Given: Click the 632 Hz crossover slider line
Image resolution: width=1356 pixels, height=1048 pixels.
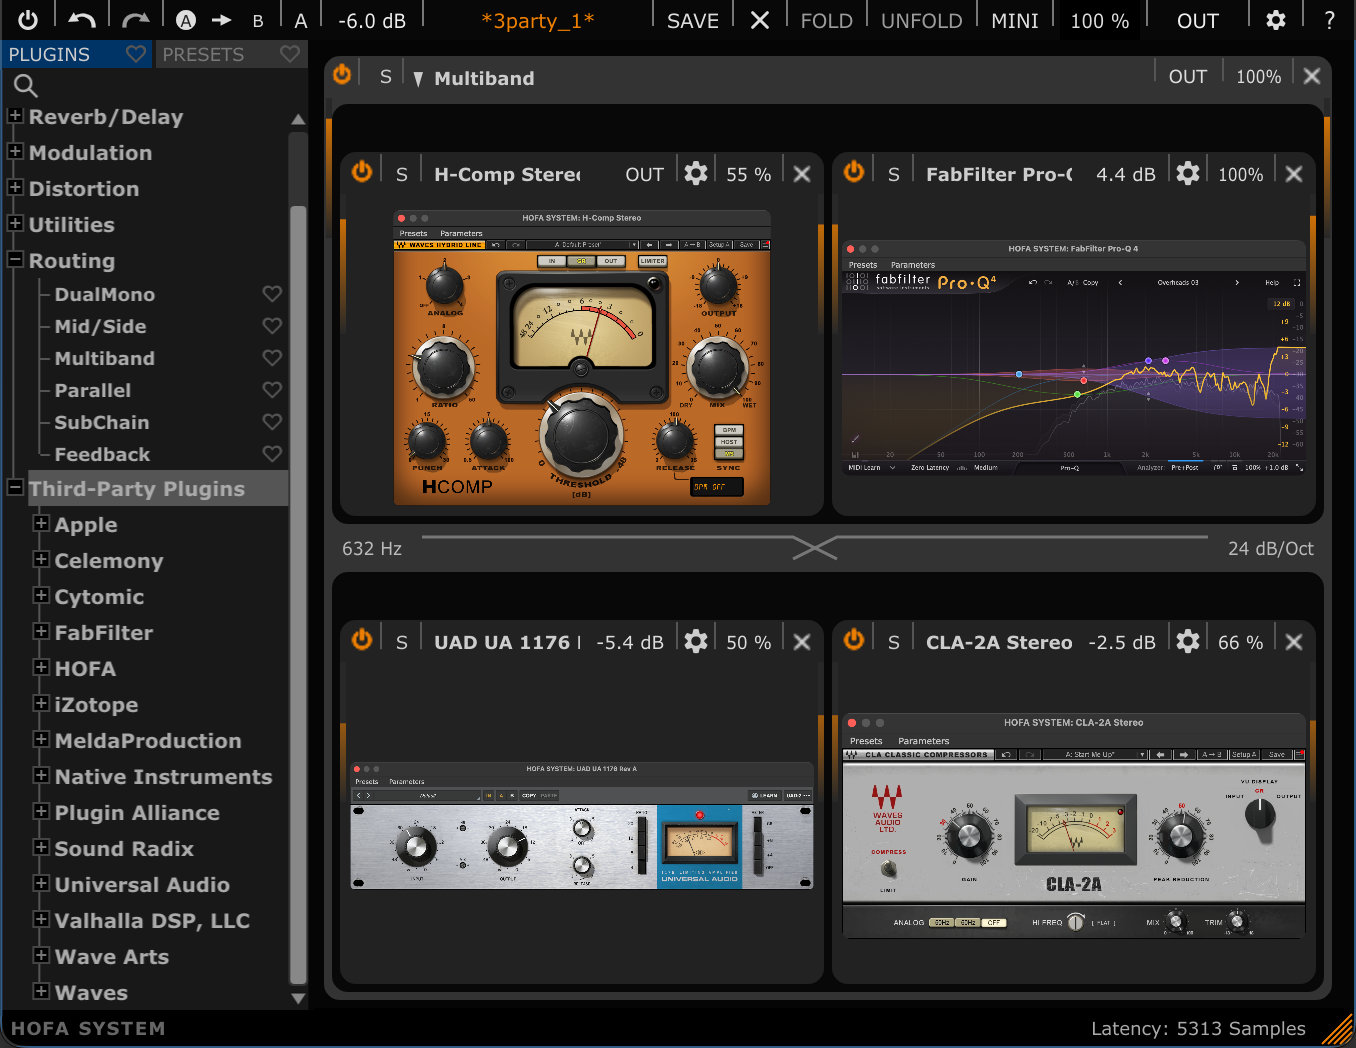Looking at the screenshot, I should click(x=815, y=537).
